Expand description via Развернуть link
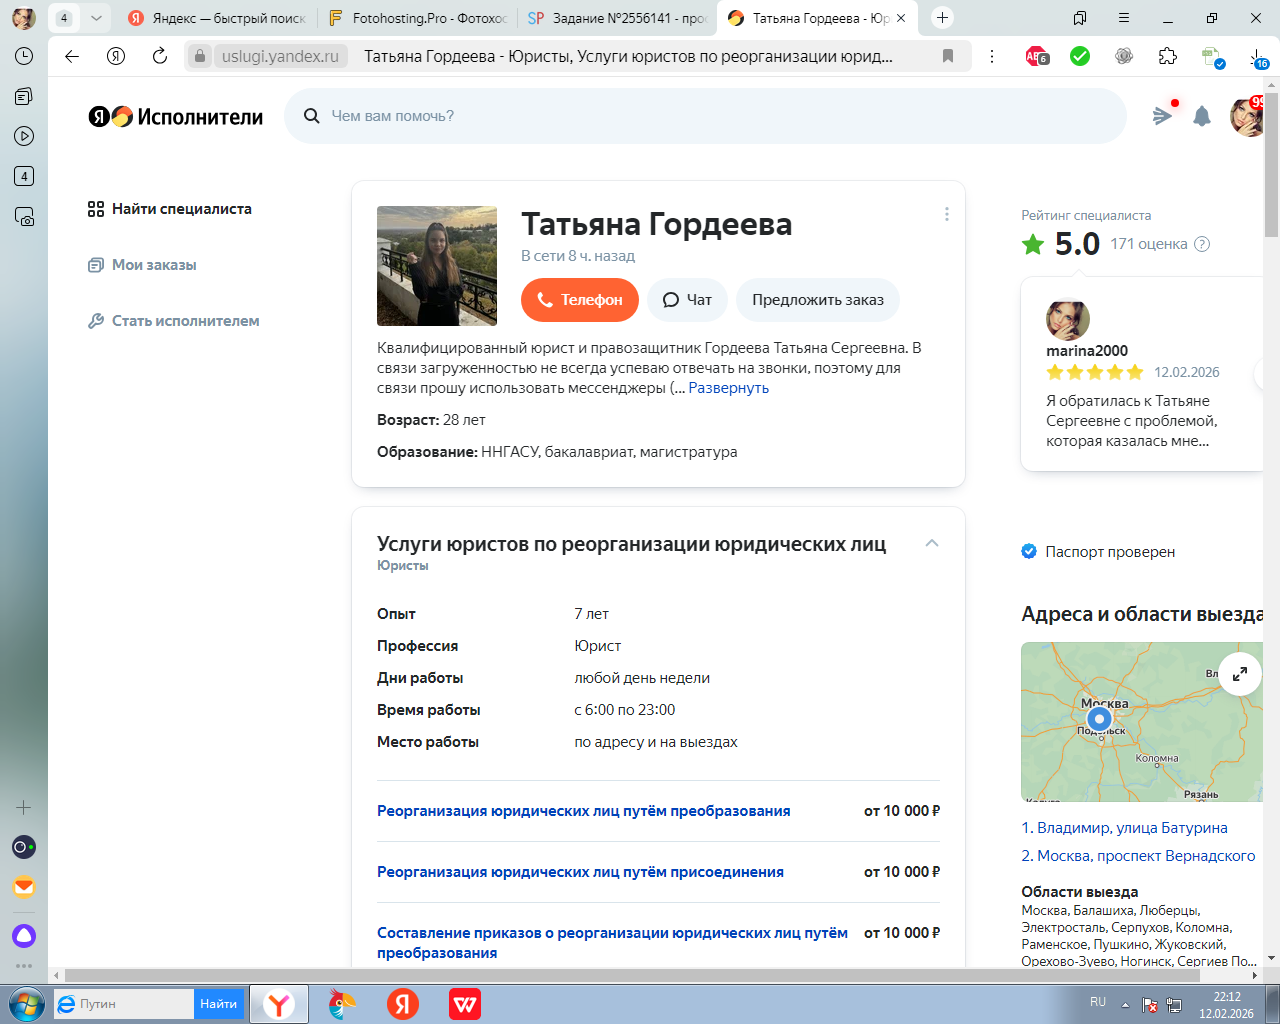 click(728, 388)
